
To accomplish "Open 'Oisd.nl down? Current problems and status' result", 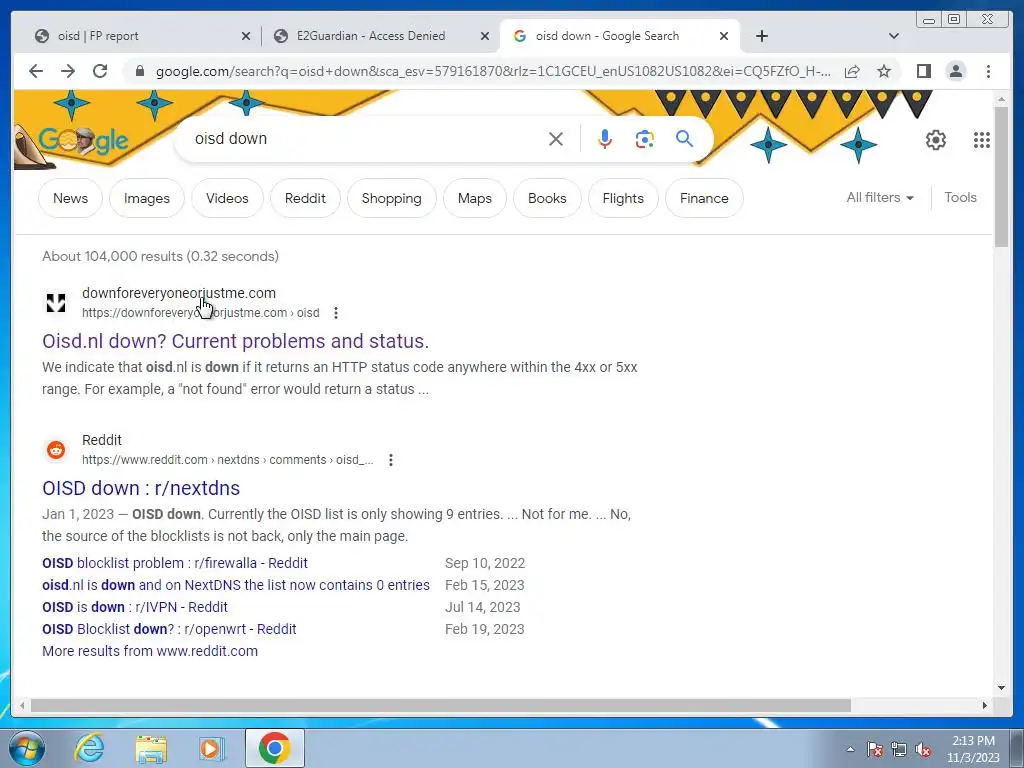I will [x=236, y=341].
